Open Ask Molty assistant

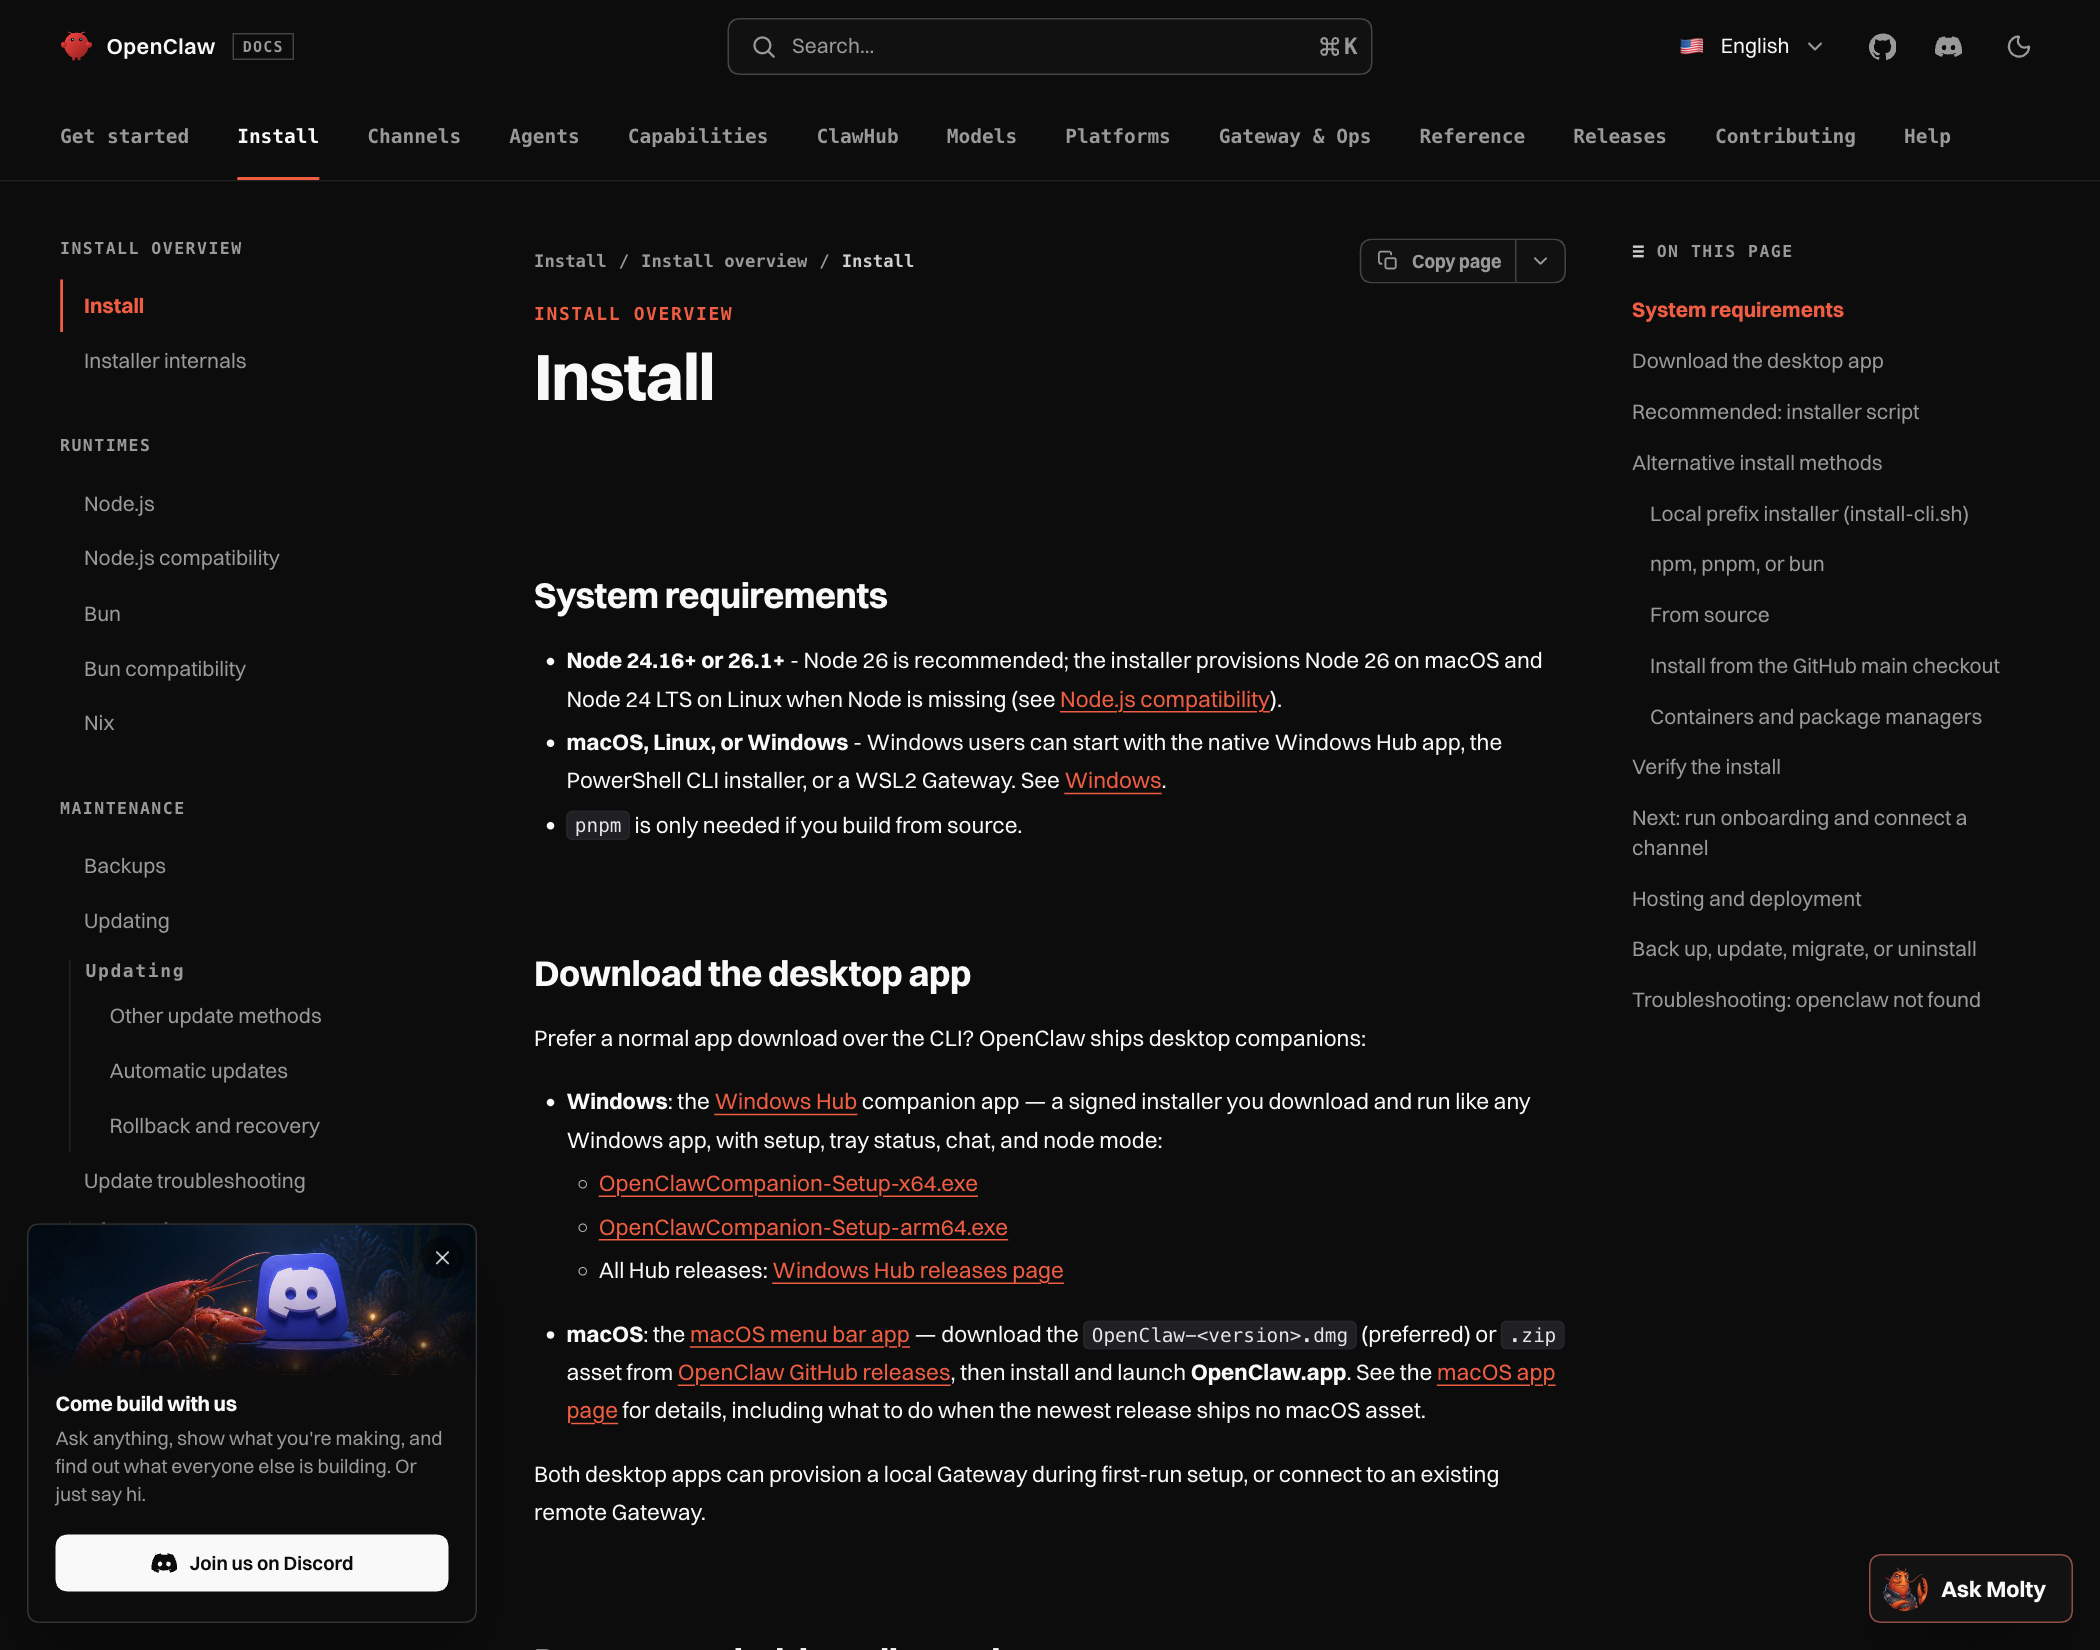click(x=1970, y=1588)
